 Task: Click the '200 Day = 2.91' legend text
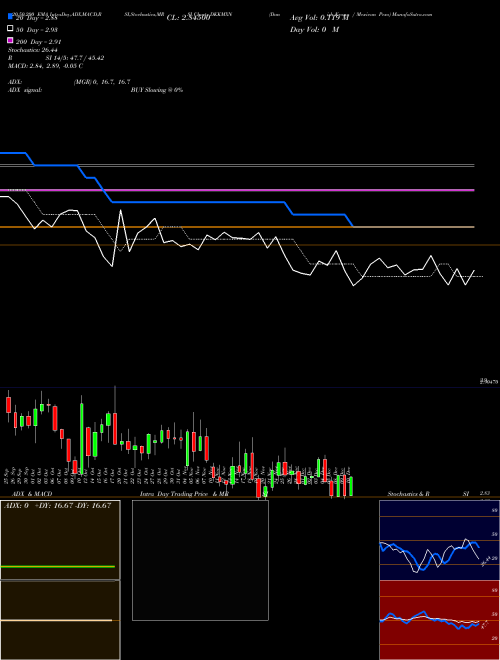[x=38, y=41]
